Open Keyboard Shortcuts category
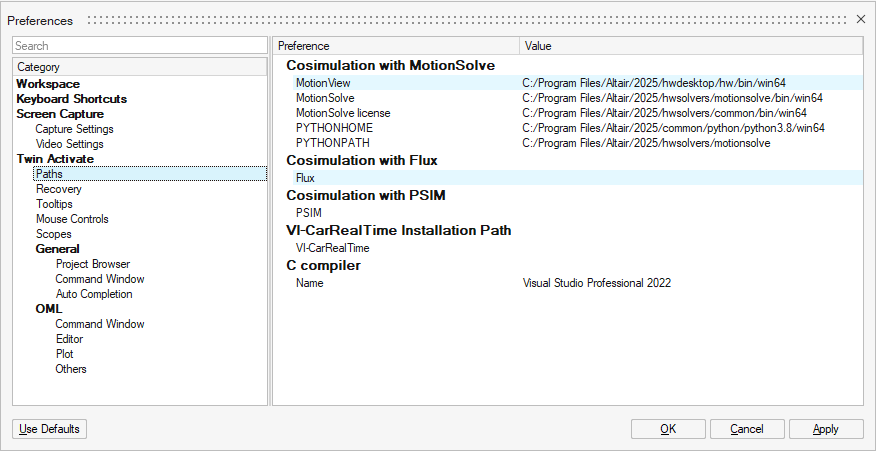 (x=71, y=99)
